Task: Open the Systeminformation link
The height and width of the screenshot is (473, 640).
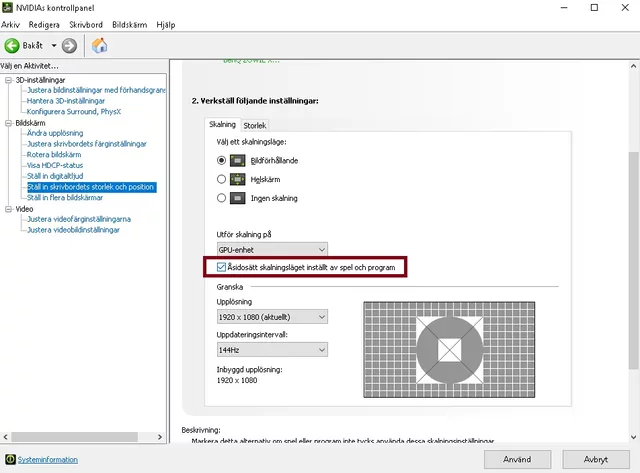Action: click(x=47, y=460)
